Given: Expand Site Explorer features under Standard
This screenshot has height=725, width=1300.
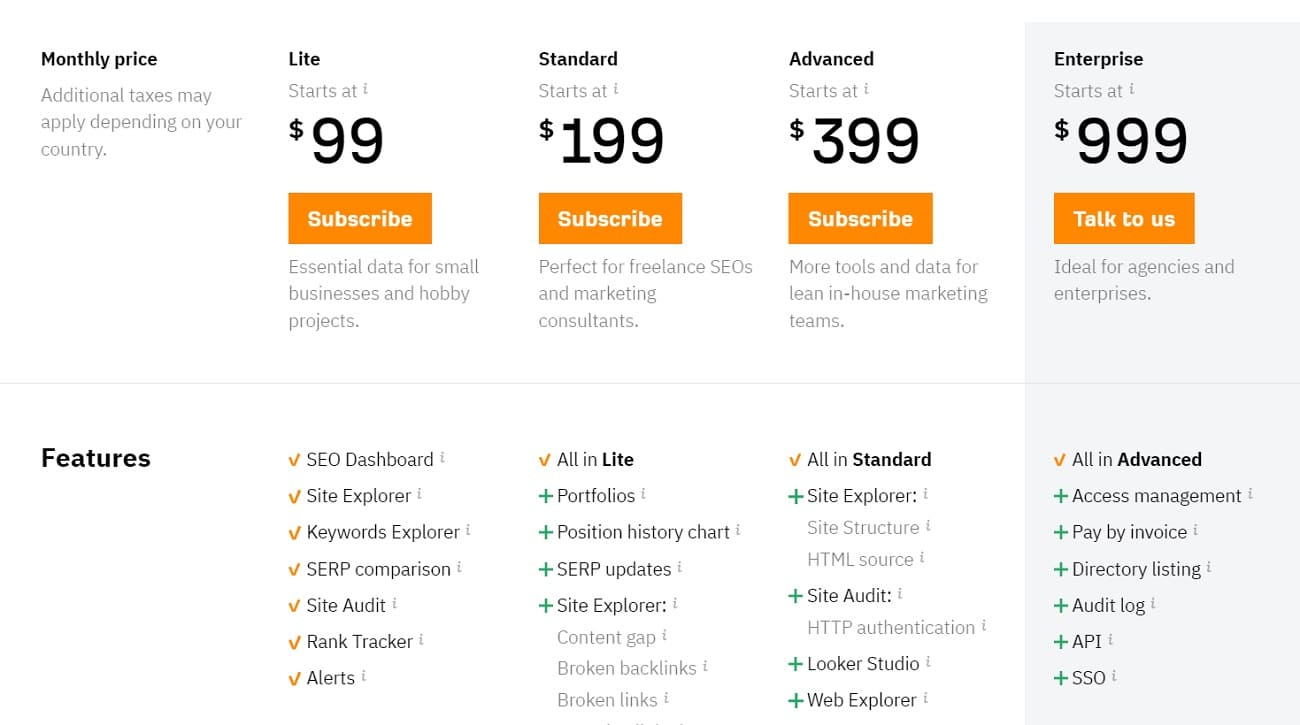Looking at the screenshot, I should point(546,605).
